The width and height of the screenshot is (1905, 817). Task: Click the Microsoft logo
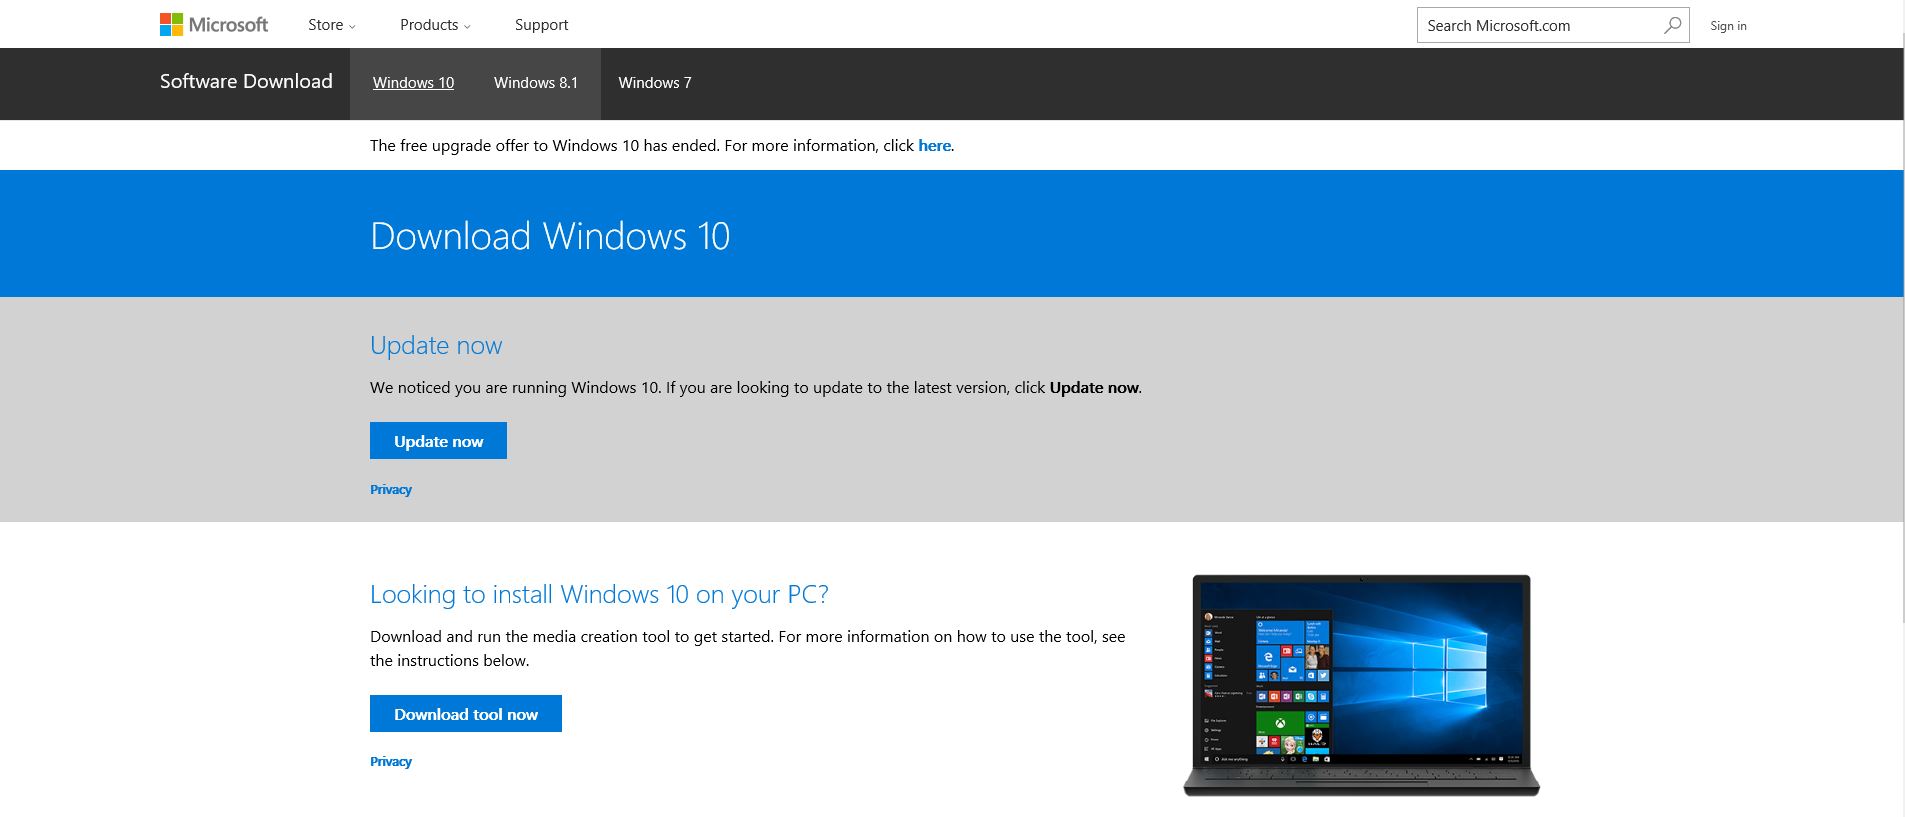tap(214, 25)
